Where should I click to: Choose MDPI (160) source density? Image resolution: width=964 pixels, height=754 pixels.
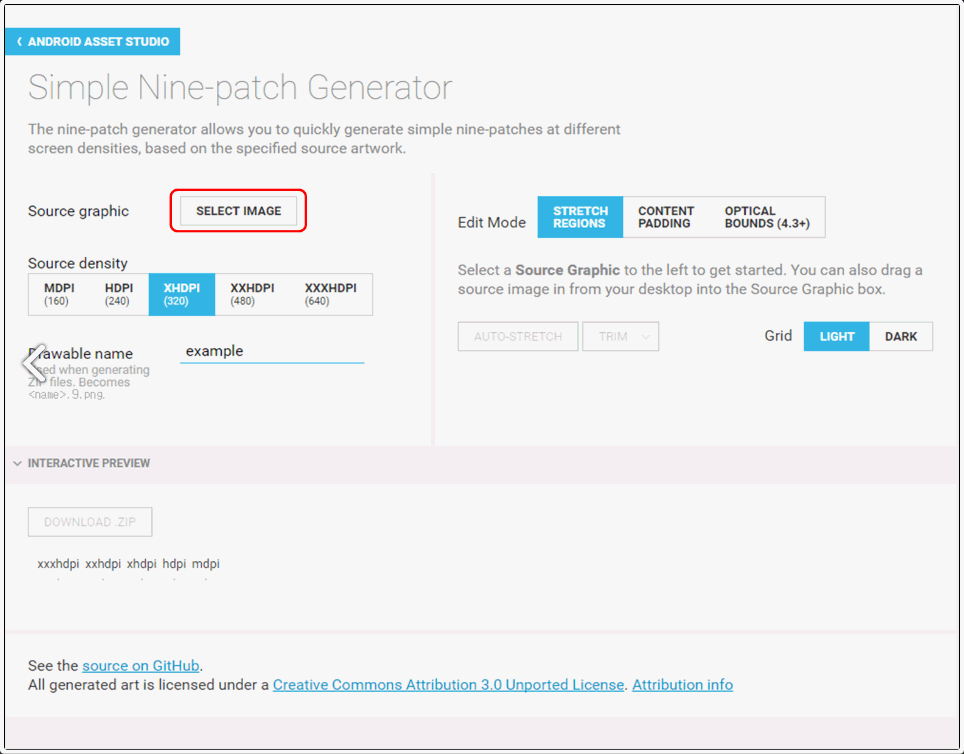(59, 295)
